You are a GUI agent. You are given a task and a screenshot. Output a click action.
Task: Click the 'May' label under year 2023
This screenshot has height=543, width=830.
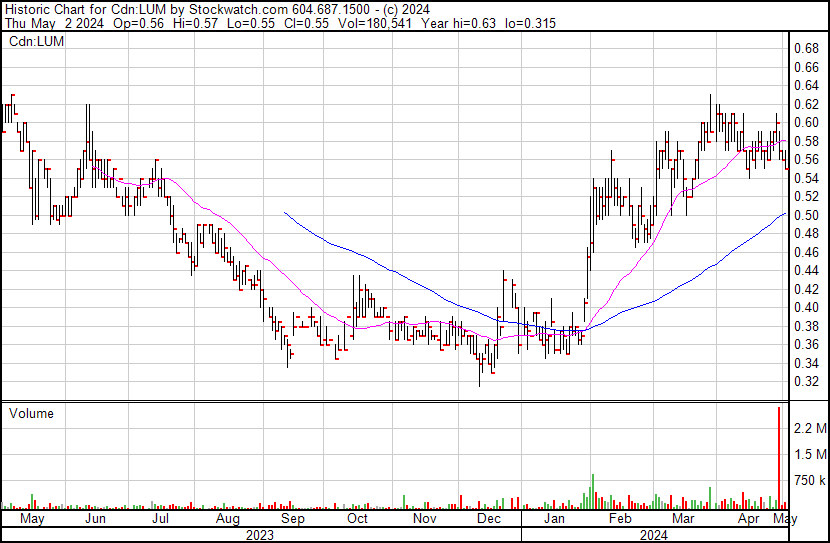click(x=32, y=519)
